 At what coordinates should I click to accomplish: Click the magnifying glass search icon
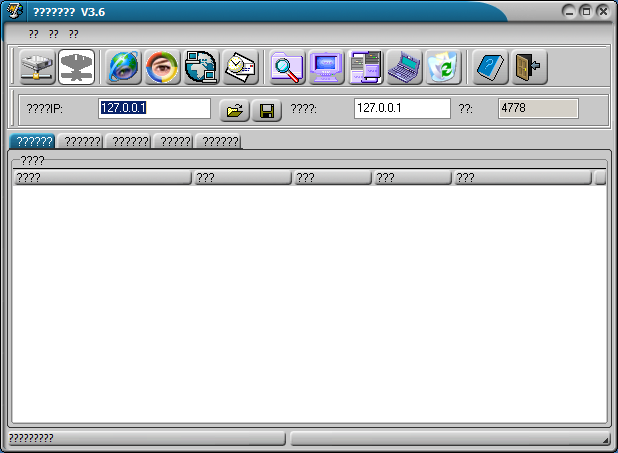click(287, 67)
